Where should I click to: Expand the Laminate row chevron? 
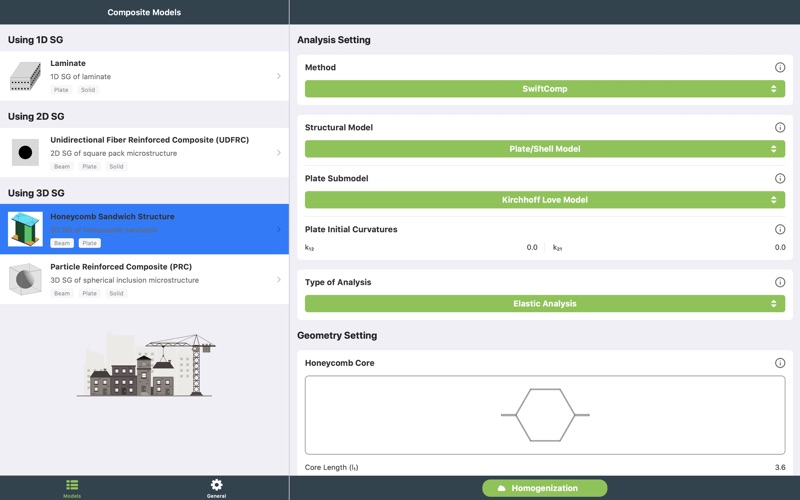click(x=279, y=76)
